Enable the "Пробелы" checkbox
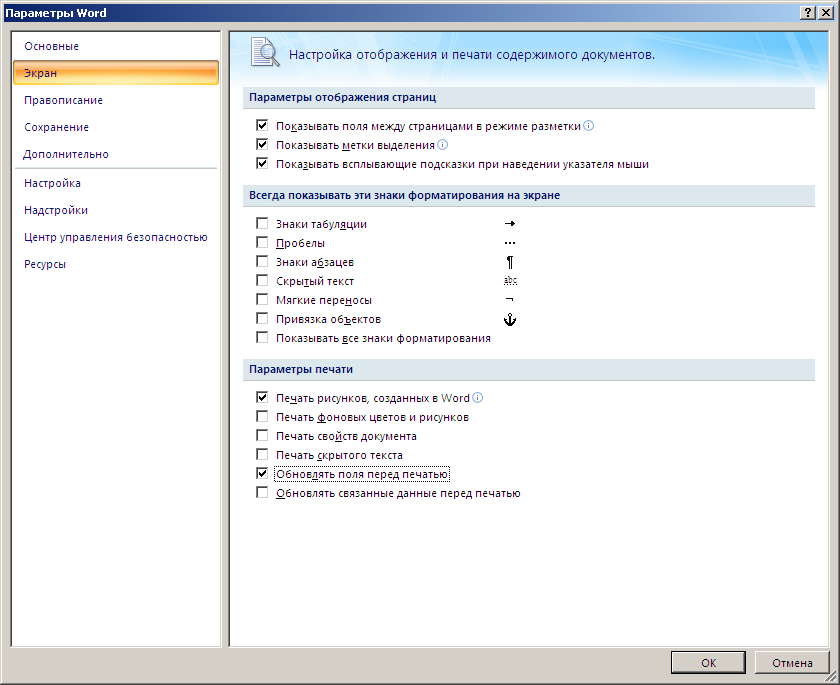The width and height of the screenshot is (840, 685). coord(262,243)
